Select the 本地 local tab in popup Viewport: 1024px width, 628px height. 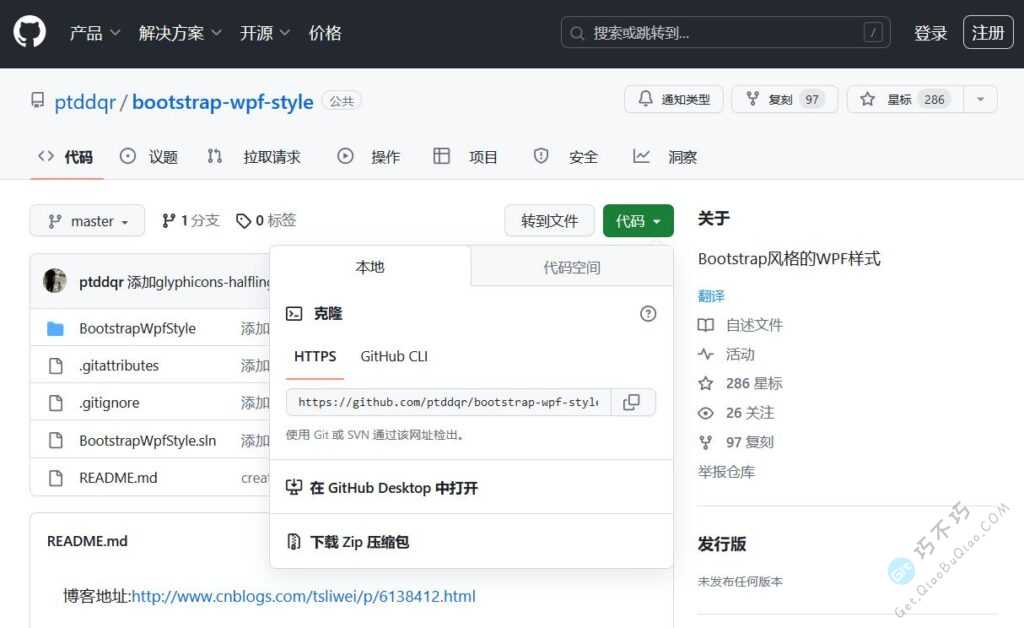(x=370, y=267)
